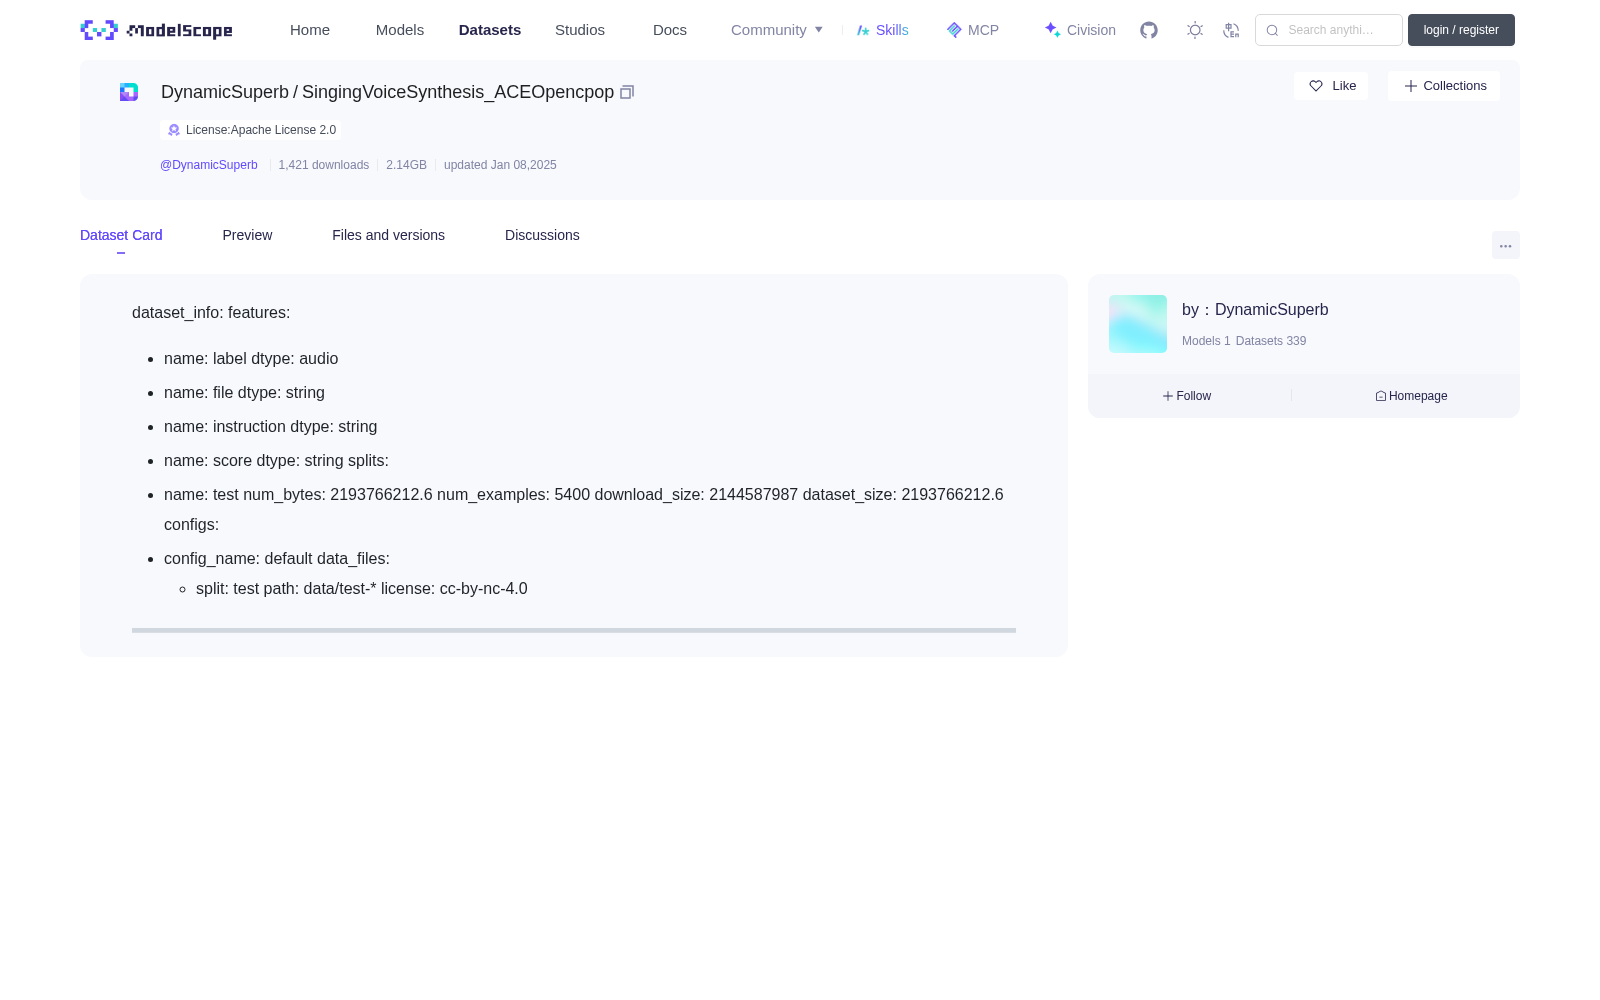Copy the dataset name with copy icon

point(627,92)
